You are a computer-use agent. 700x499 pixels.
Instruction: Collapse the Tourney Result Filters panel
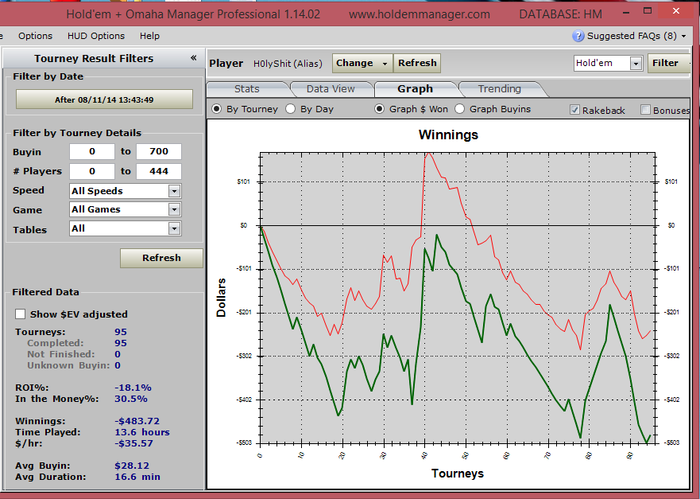tap(193, 59)
